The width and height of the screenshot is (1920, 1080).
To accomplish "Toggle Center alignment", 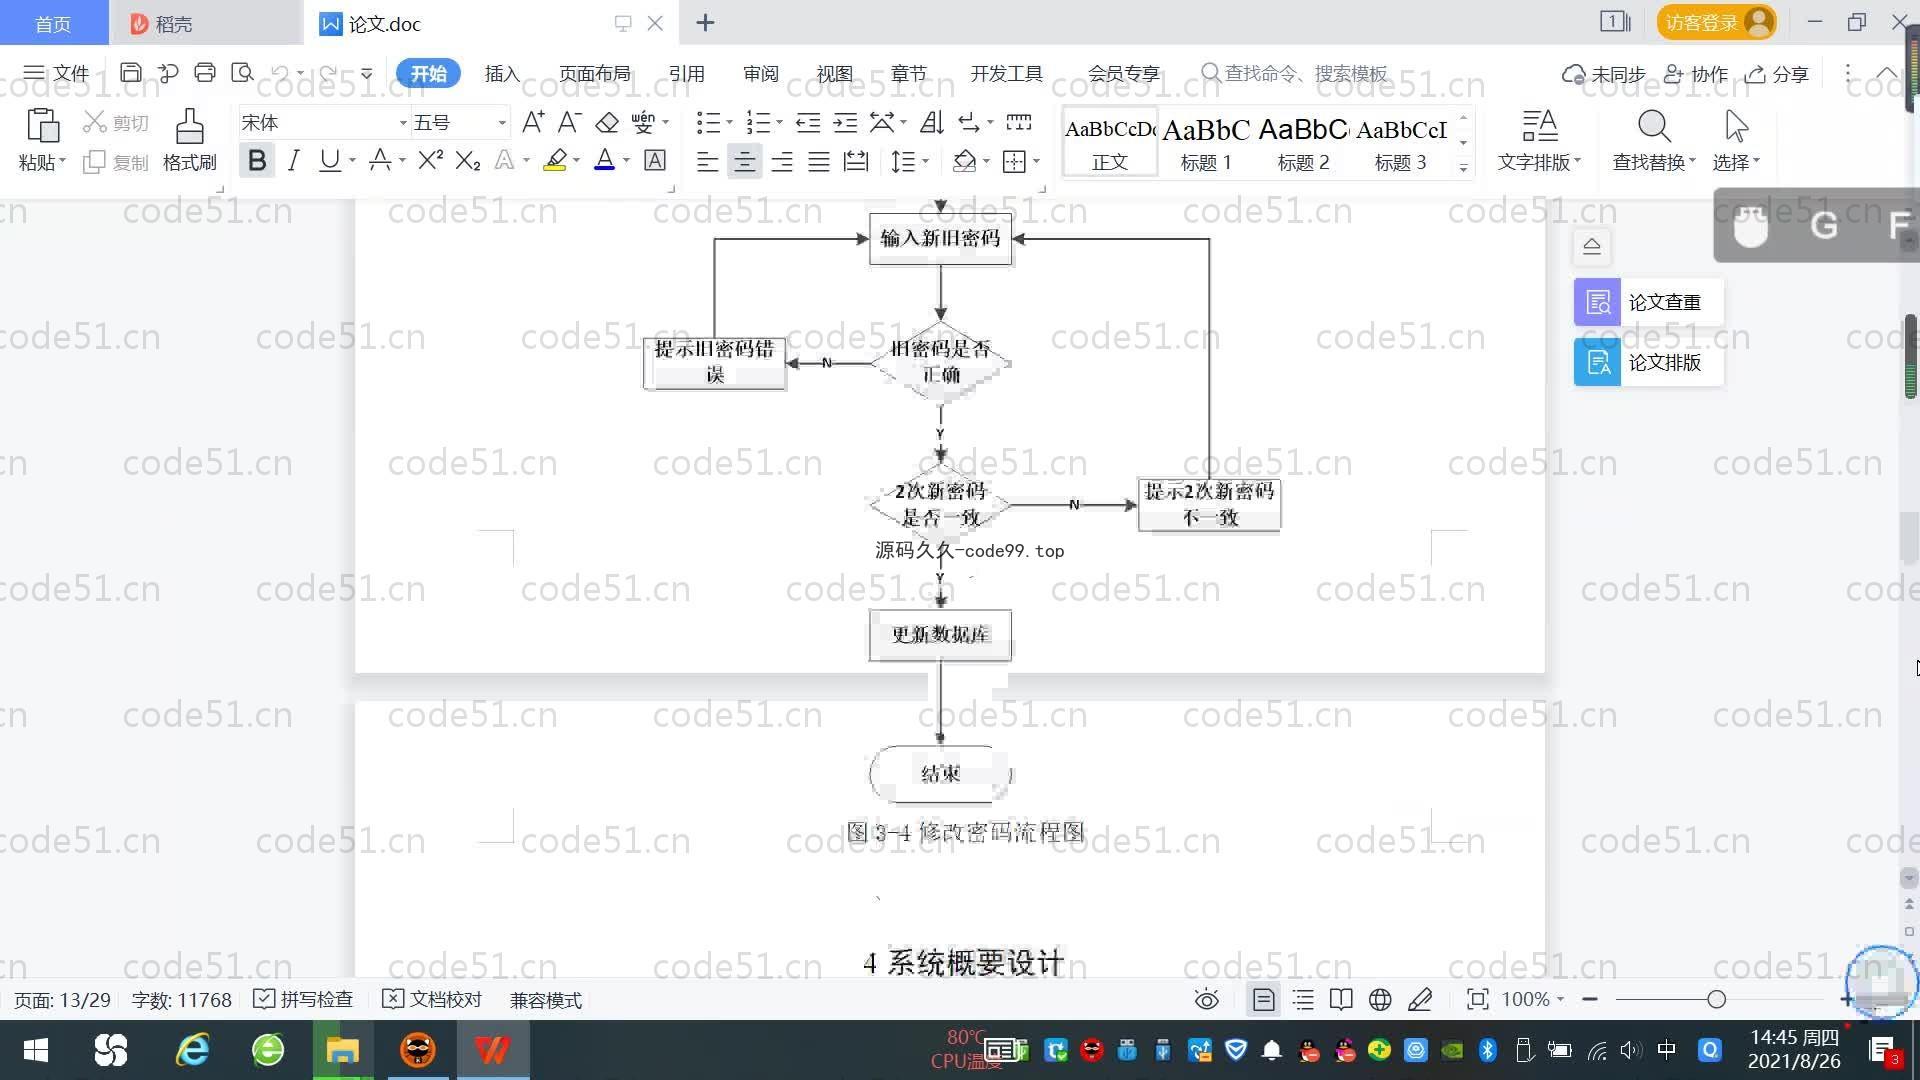I will [x=744, y=161].
